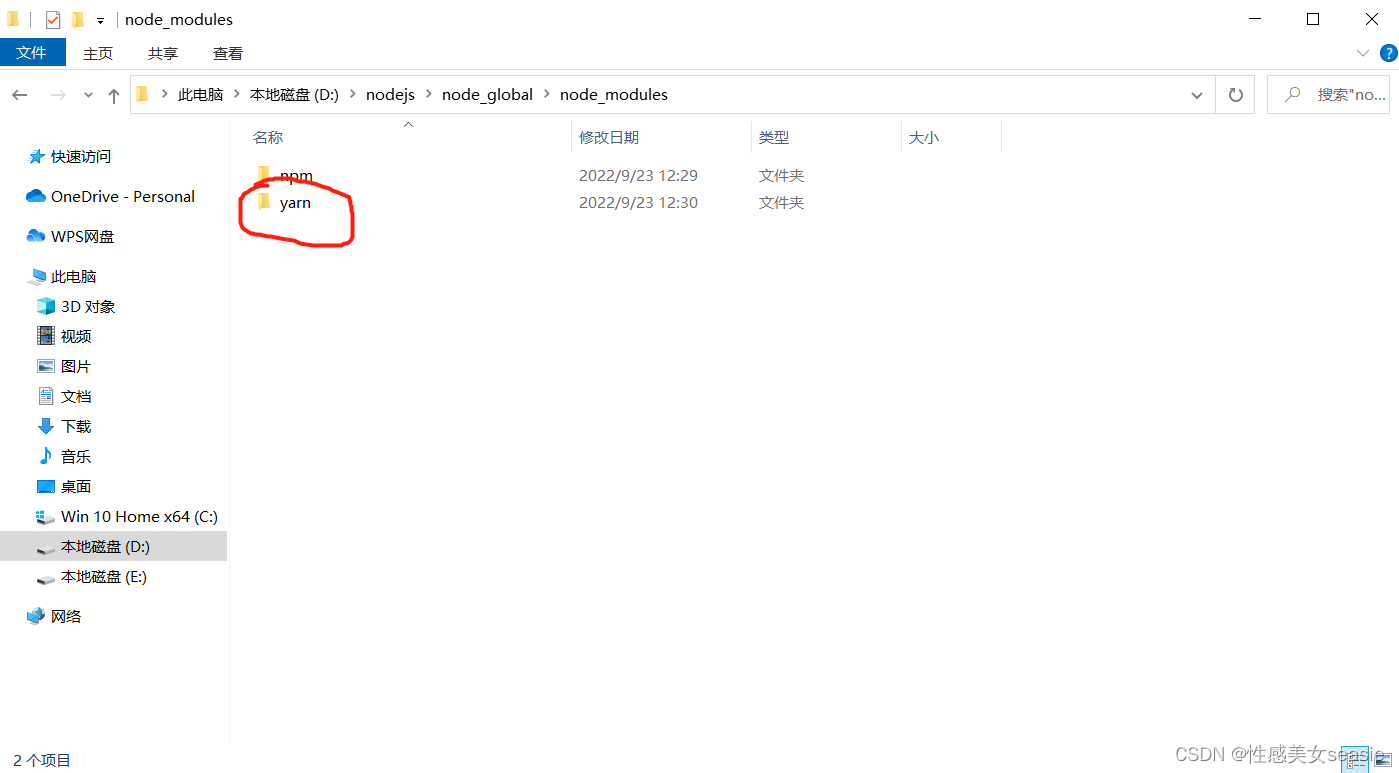The height and width of the screenshot is (773, 1399).
Task: Customize quick access toolbar dropdown
Action: click(100, 21)
